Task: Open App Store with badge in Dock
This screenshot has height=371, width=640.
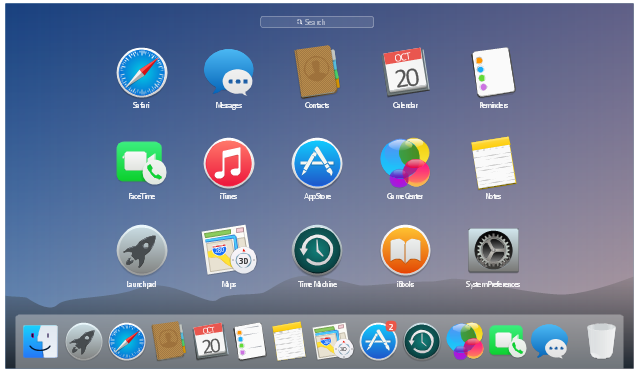Action: pyautogui.click(x=378, y=341)
